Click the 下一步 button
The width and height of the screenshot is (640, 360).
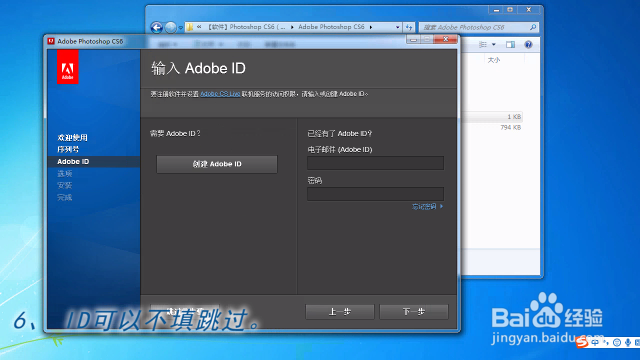pos(414,312)
